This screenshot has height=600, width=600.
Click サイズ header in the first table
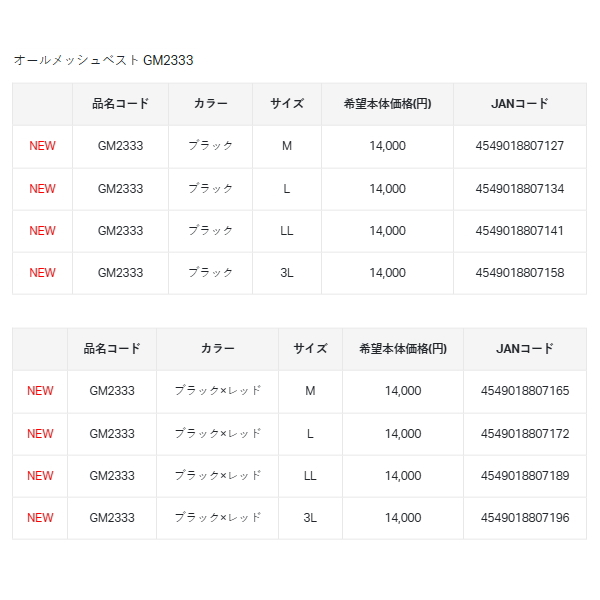(x=287, y=104)
